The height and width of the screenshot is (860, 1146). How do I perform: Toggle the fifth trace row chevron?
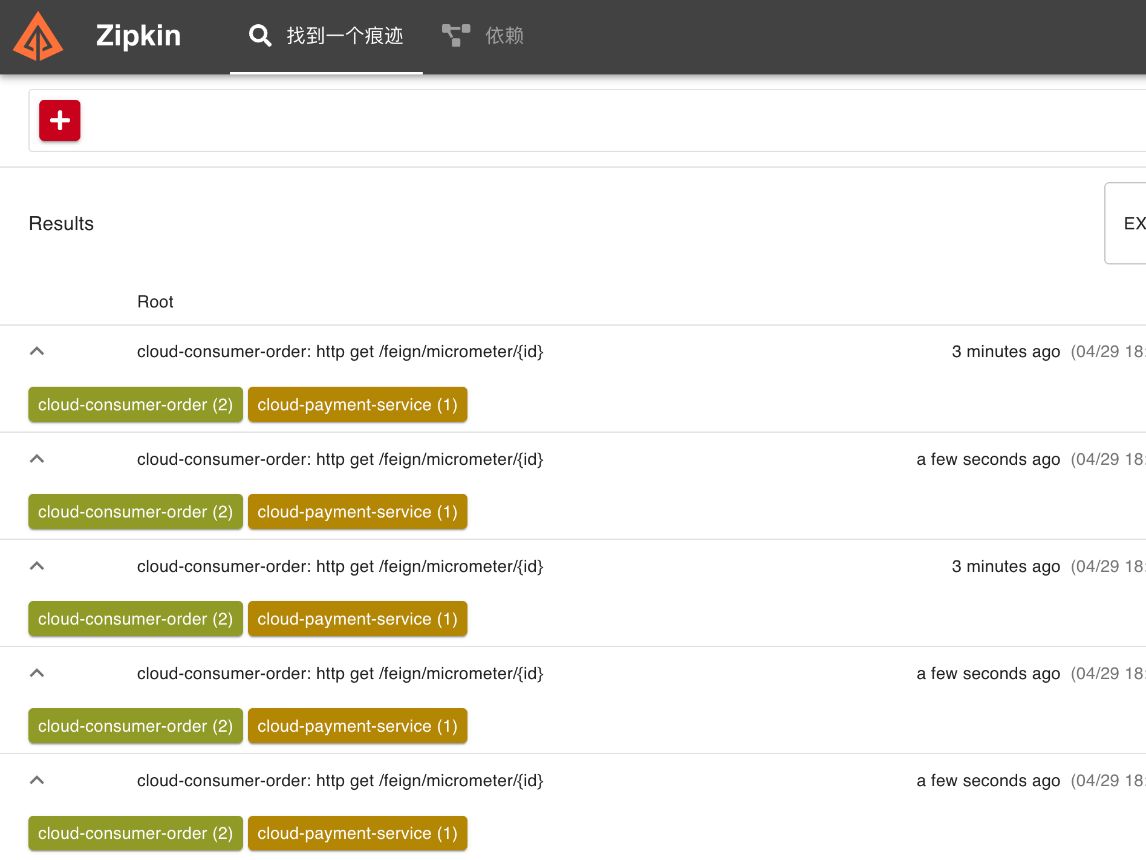tap(37, 780)
